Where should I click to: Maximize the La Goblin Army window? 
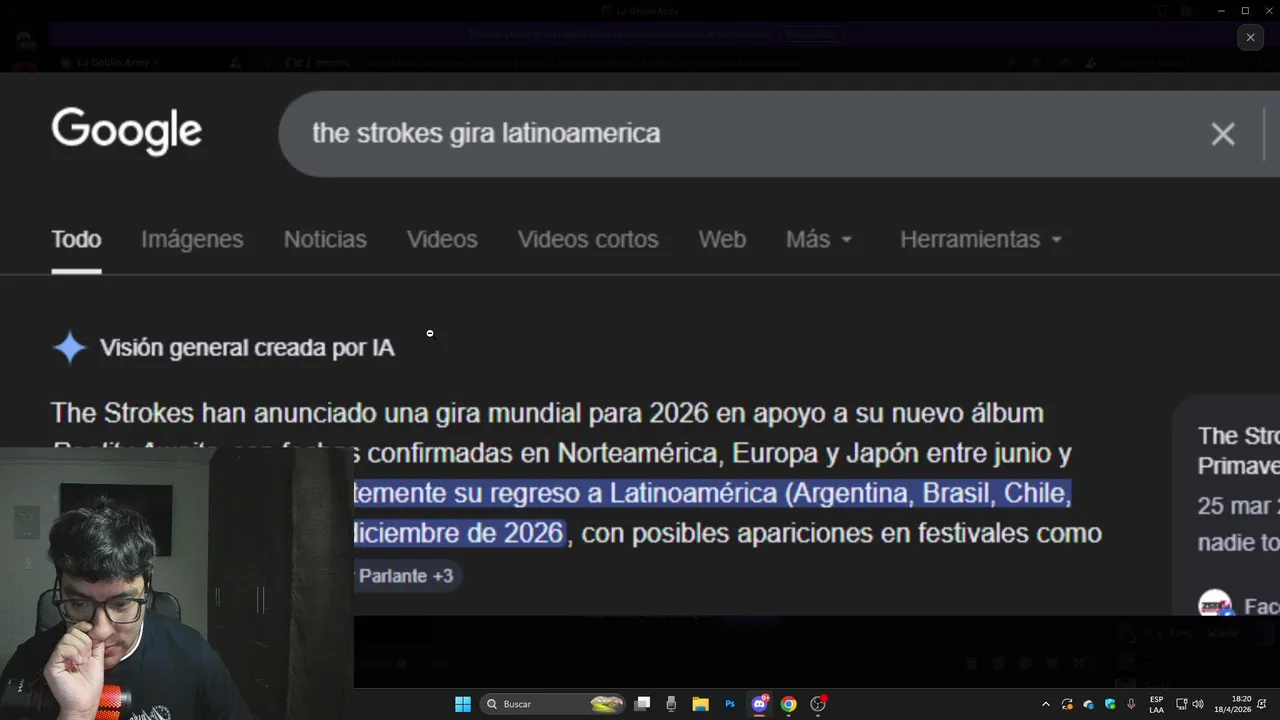point(1245,11)
